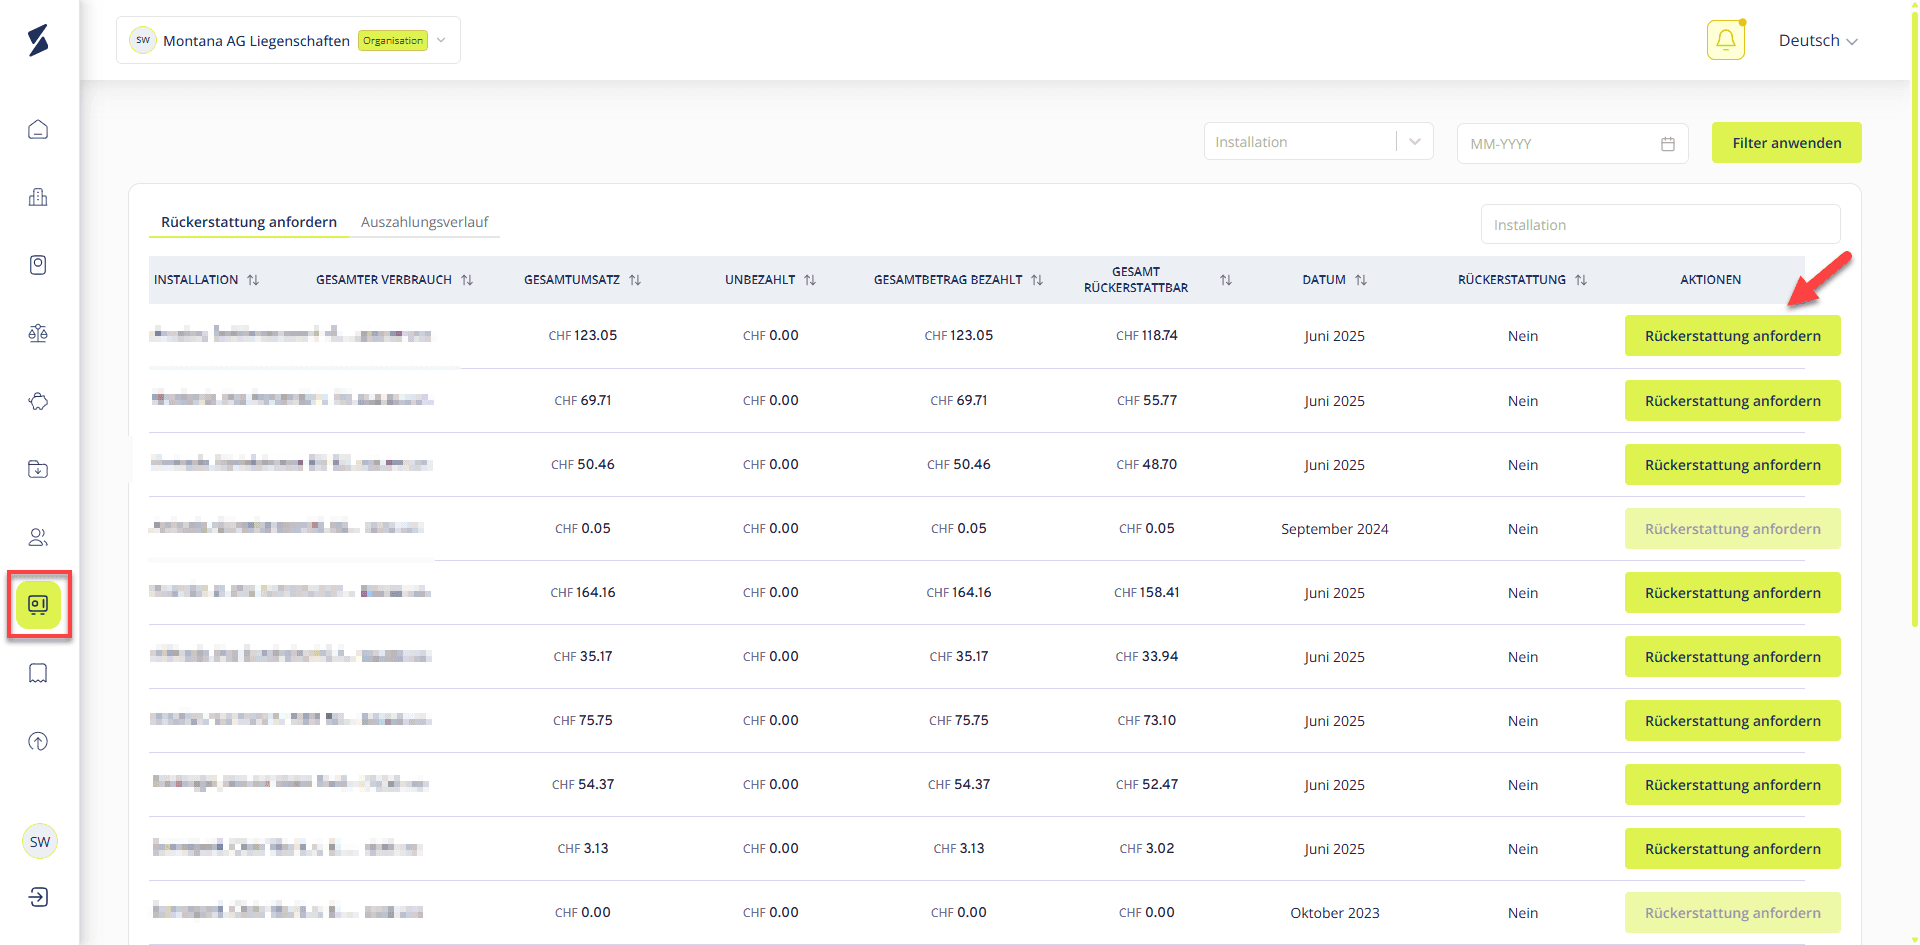Request refund for CHF 50.46 row
Image resolution: width=1920 pixels, height=945 pixels.
point(1733,465)
